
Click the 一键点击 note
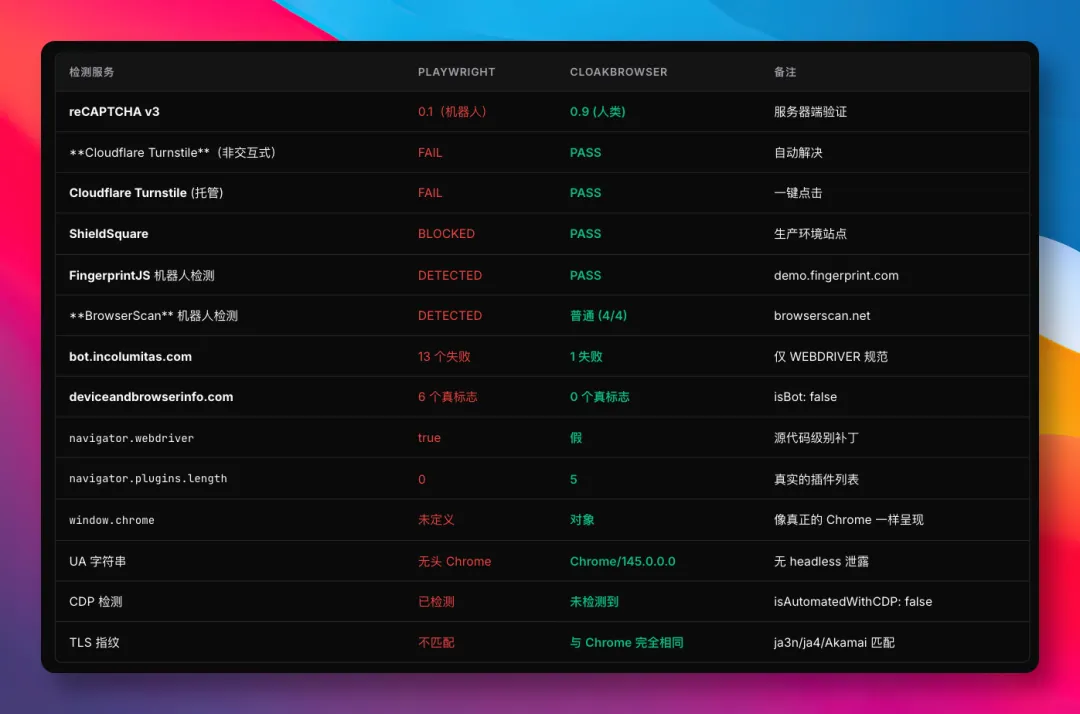pos(798,193)
